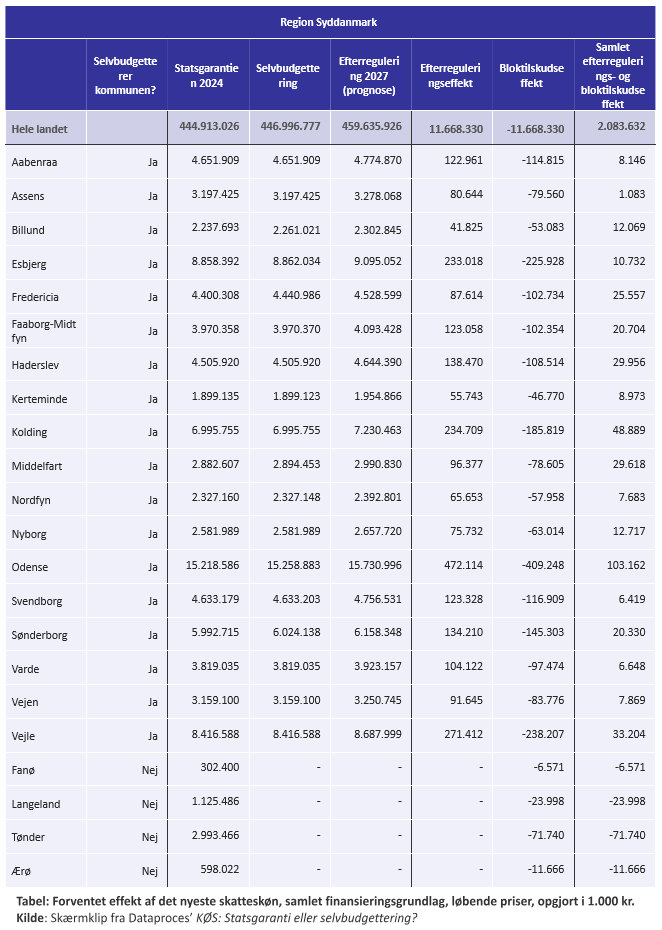This screenshot has width=662, height=930.
Task: Click Odense total effect value 103.162
Action: [626, 565]
